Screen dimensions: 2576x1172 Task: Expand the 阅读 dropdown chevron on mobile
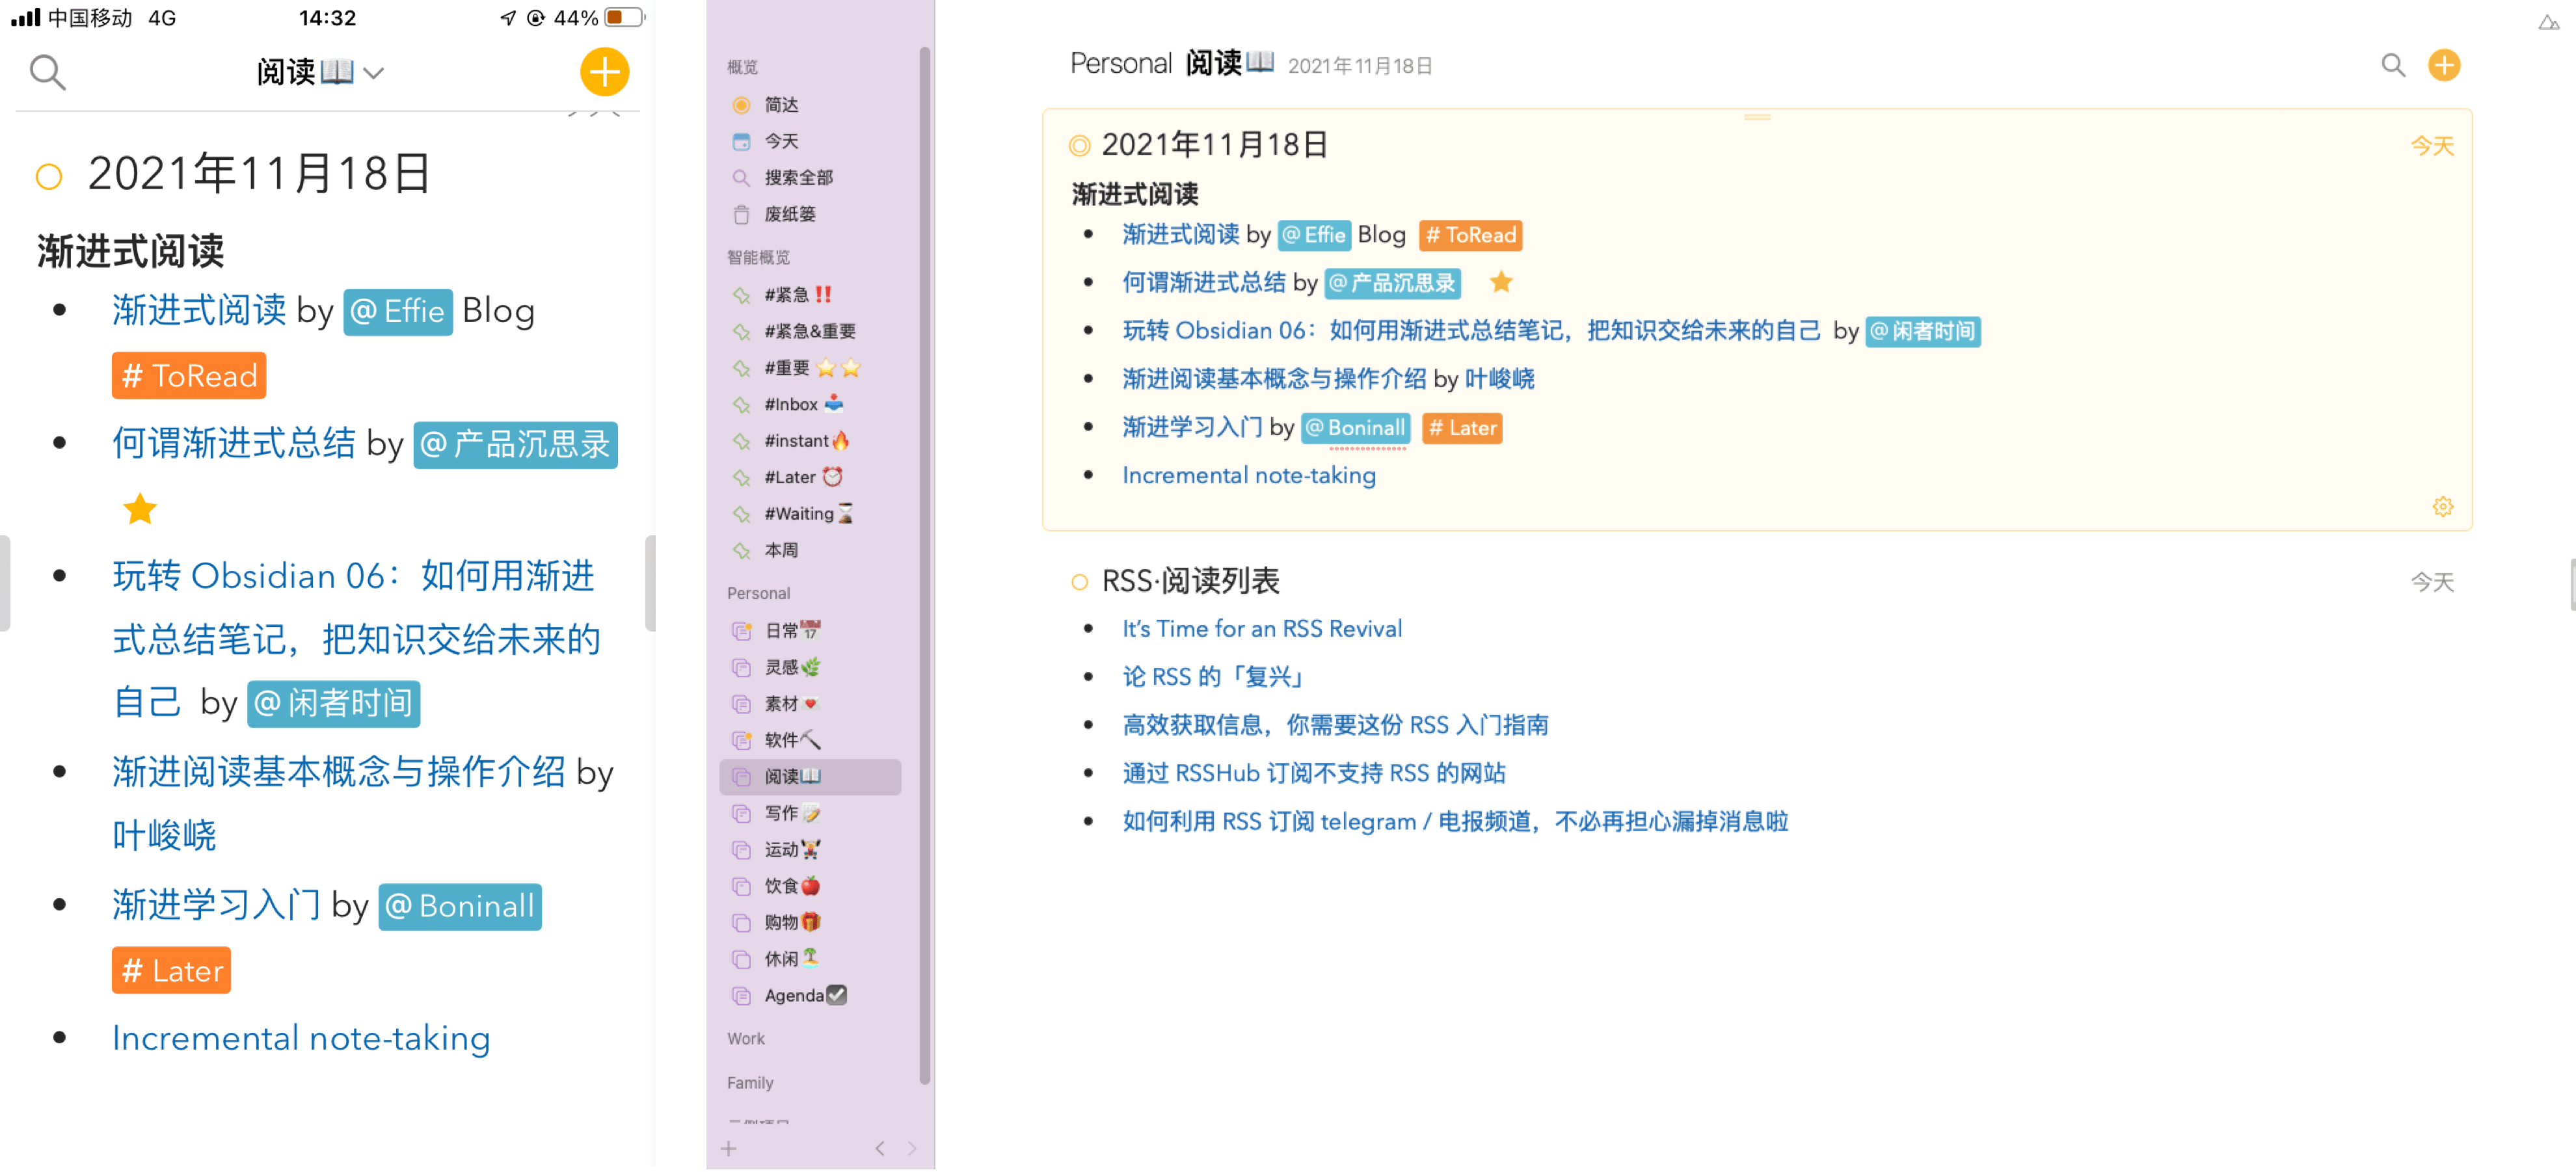click(374, 73)
